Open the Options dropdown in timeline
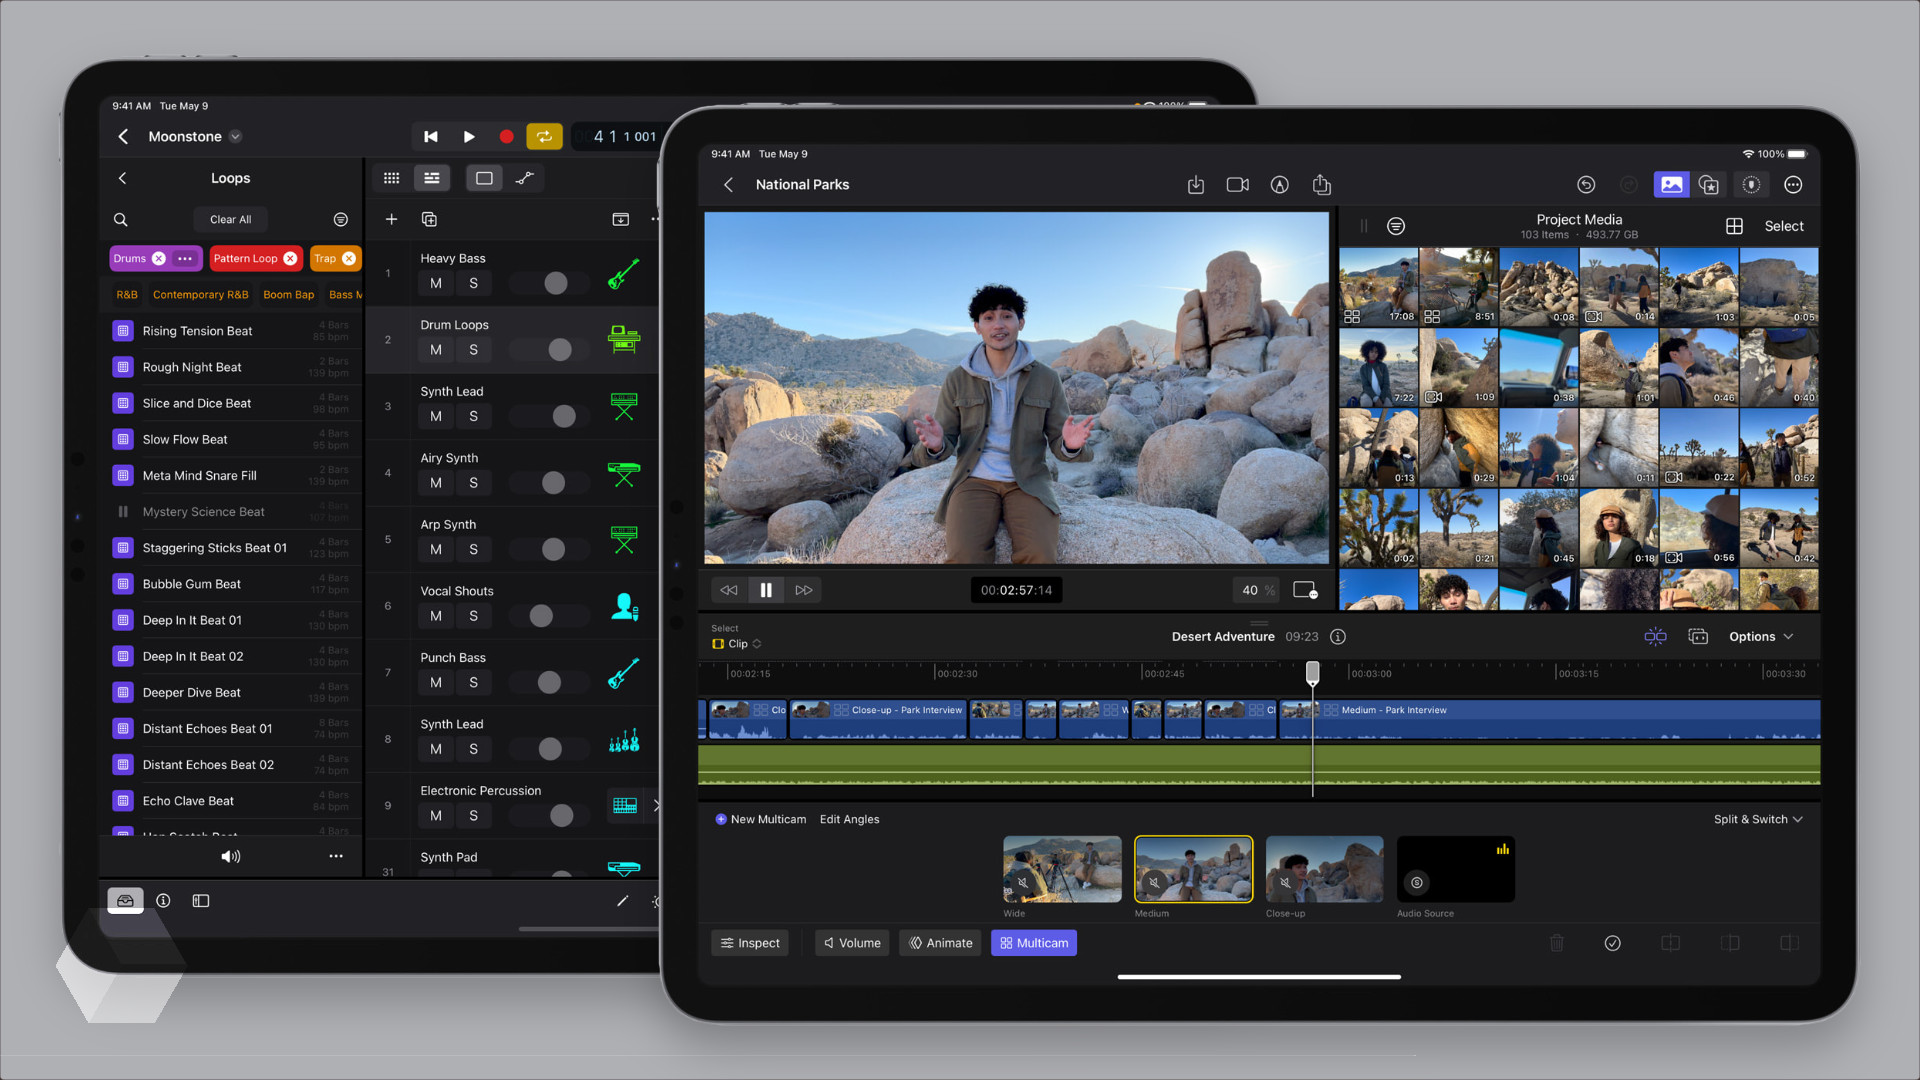This screenshot has width=1920, height=1080. [x=1761, y=637]
